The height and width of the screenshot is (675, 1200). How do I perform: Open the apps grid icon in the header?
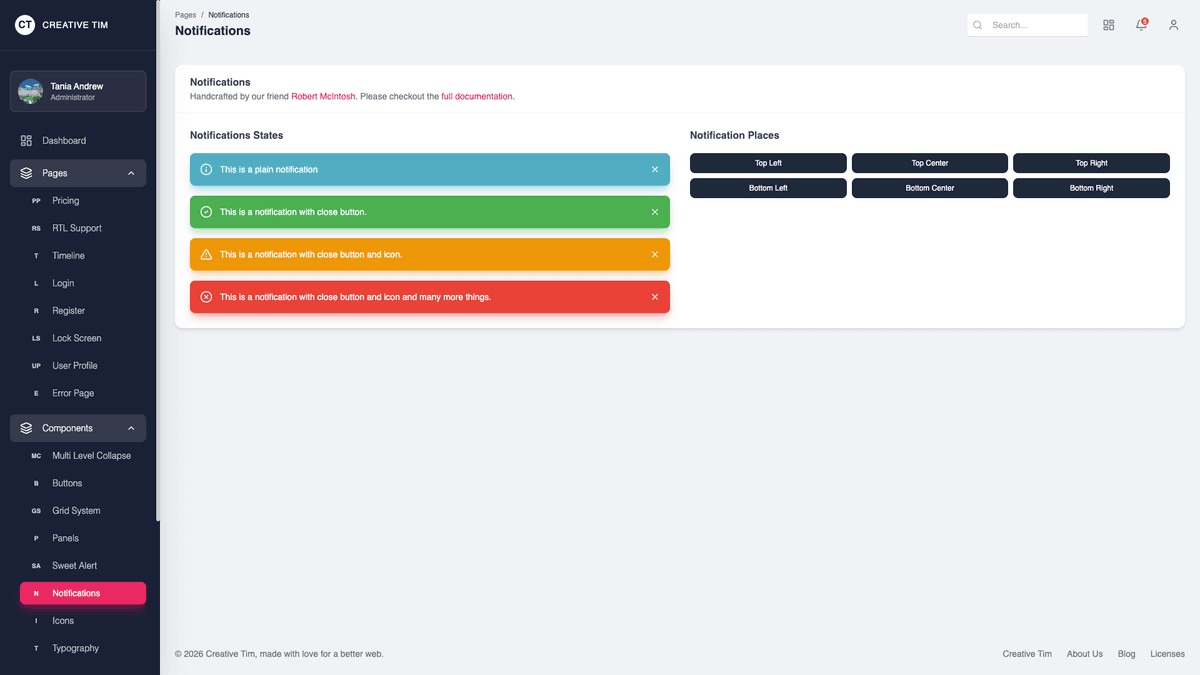pos(1108,25)
